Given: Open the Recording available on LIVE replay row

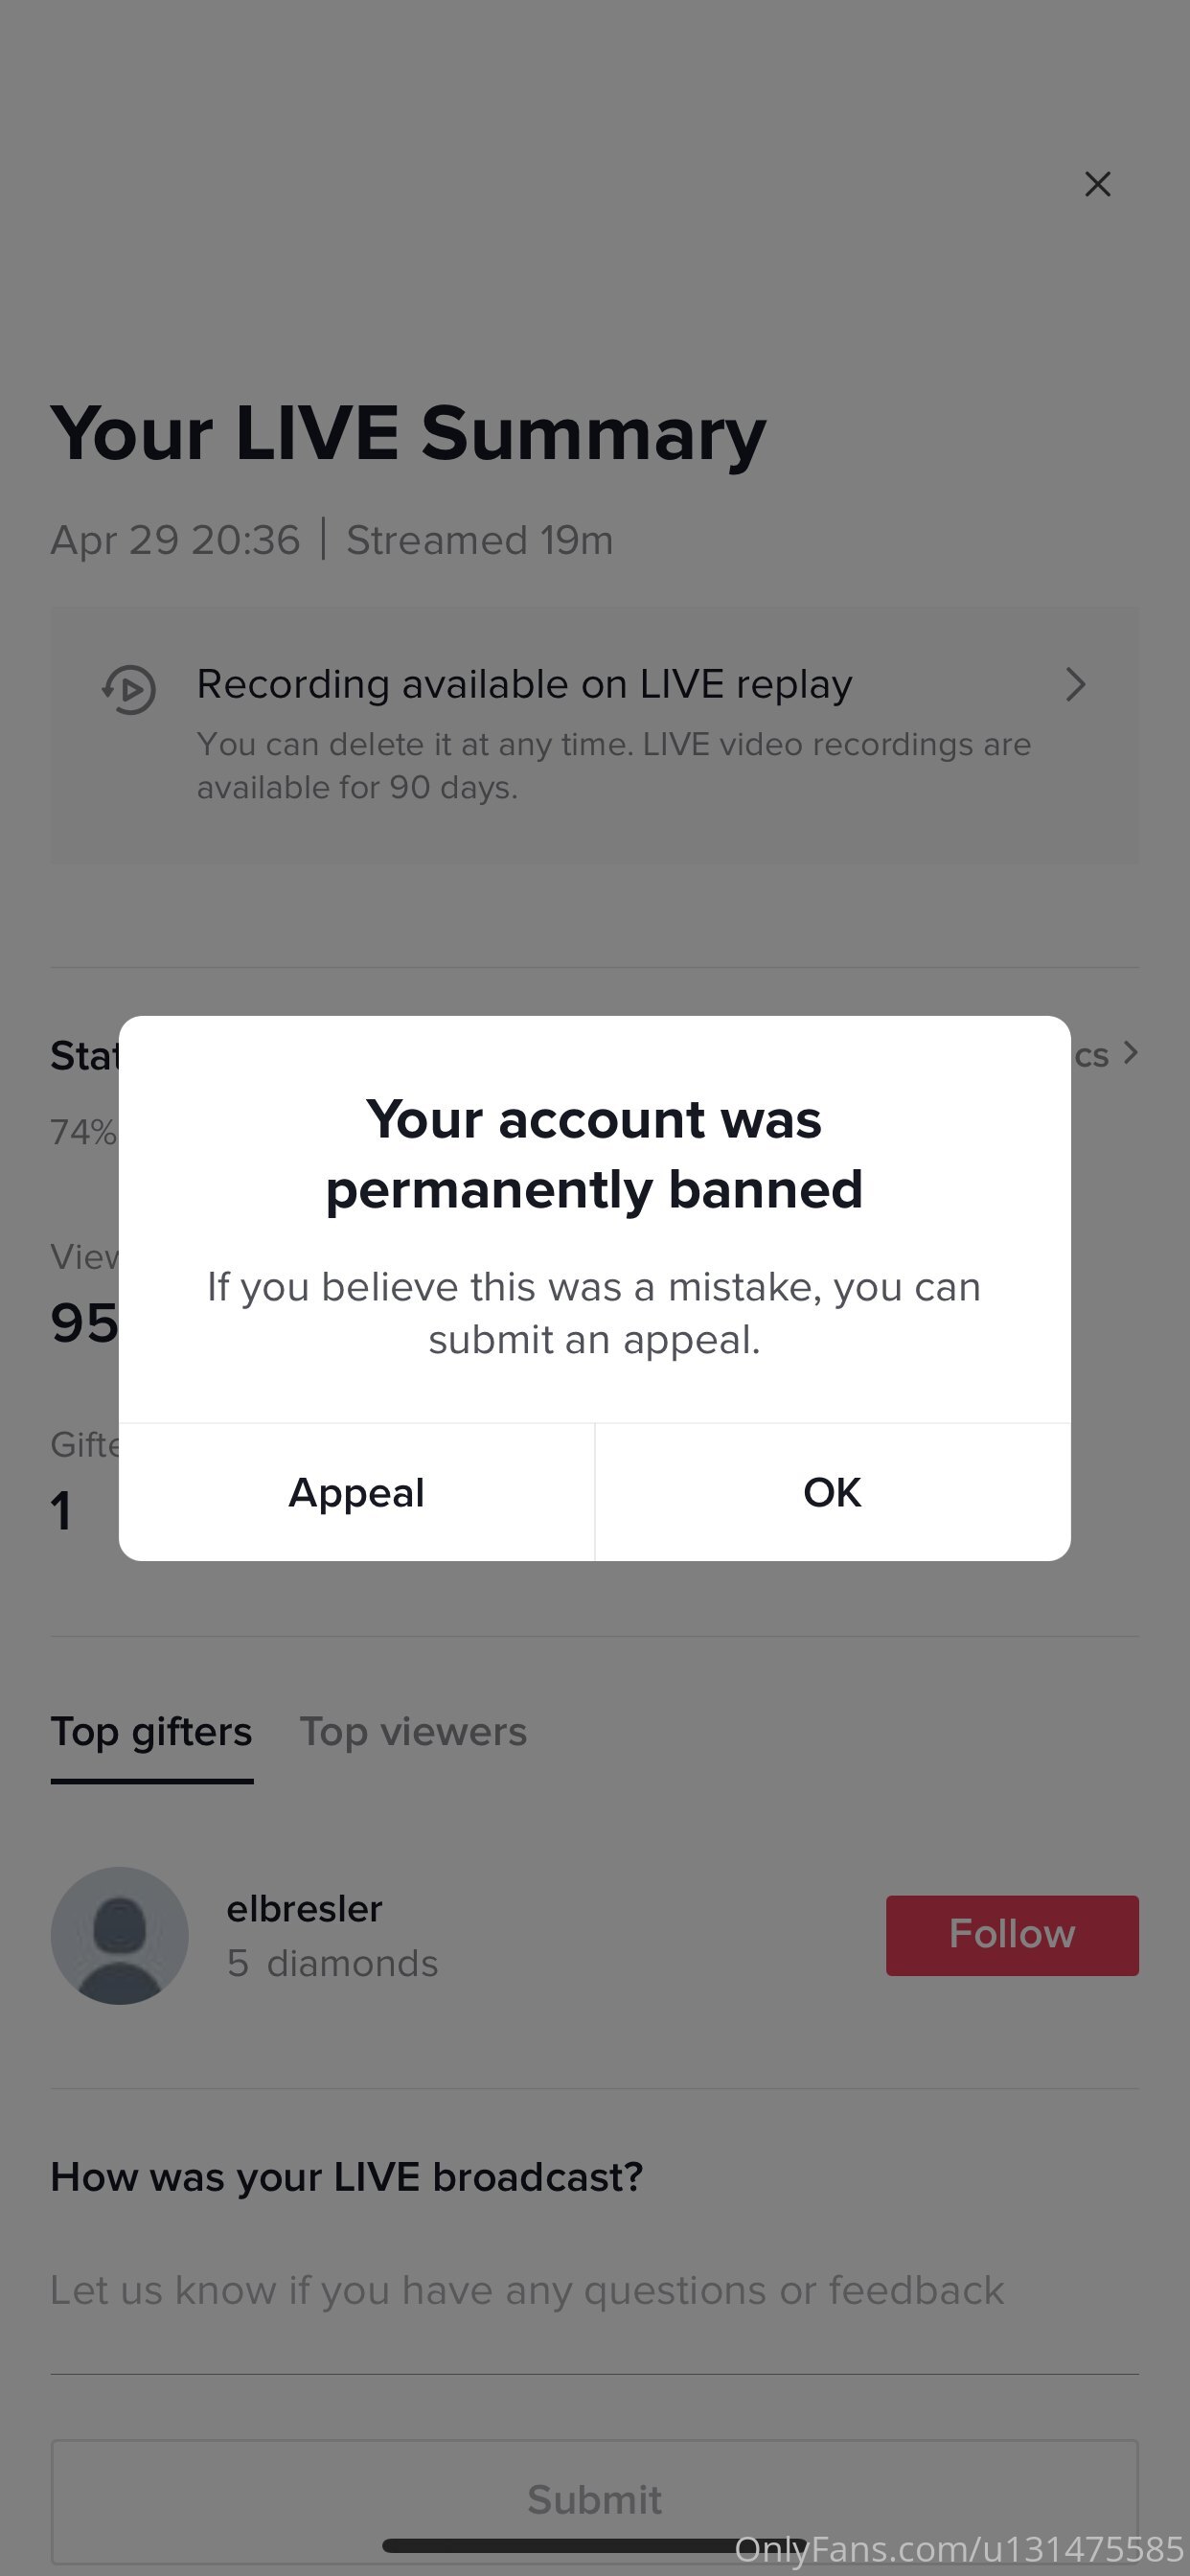Looking at the screenshot, I should click(x=595, y=735).
